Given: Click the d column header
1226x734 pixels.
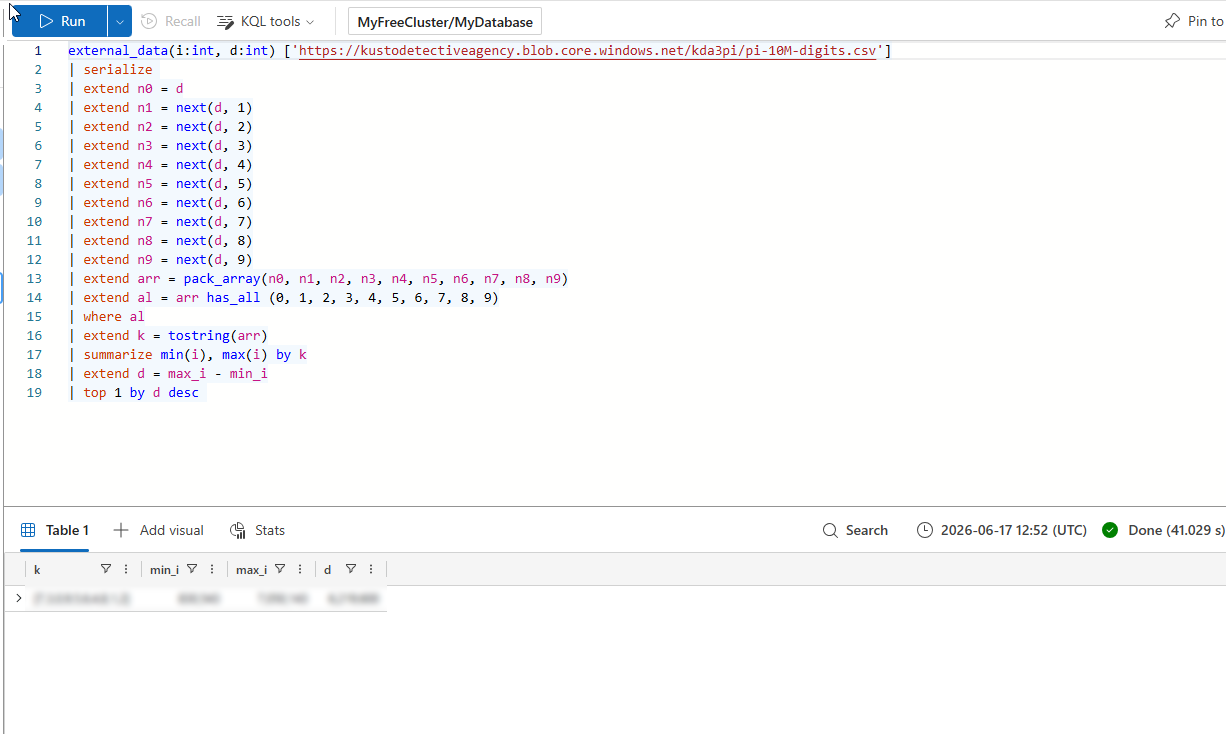Looking at the screenshot, I should [x=327, y=569].
